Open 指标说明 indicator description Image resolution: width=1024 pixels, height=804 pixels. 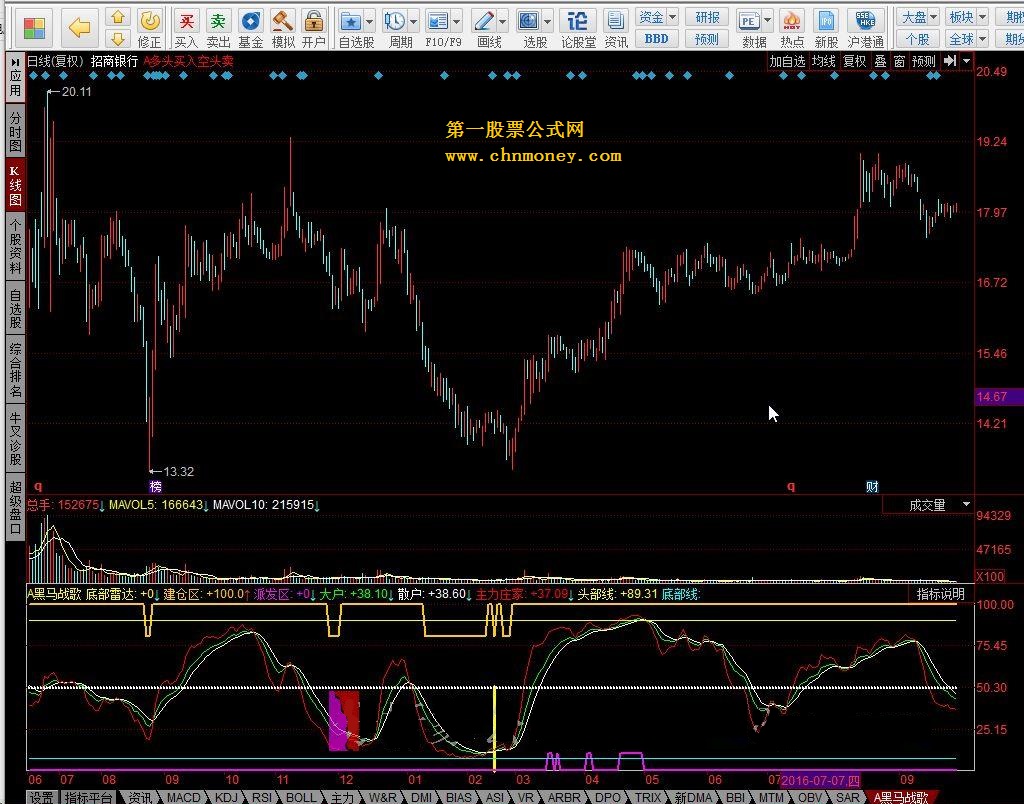[940, 594]
